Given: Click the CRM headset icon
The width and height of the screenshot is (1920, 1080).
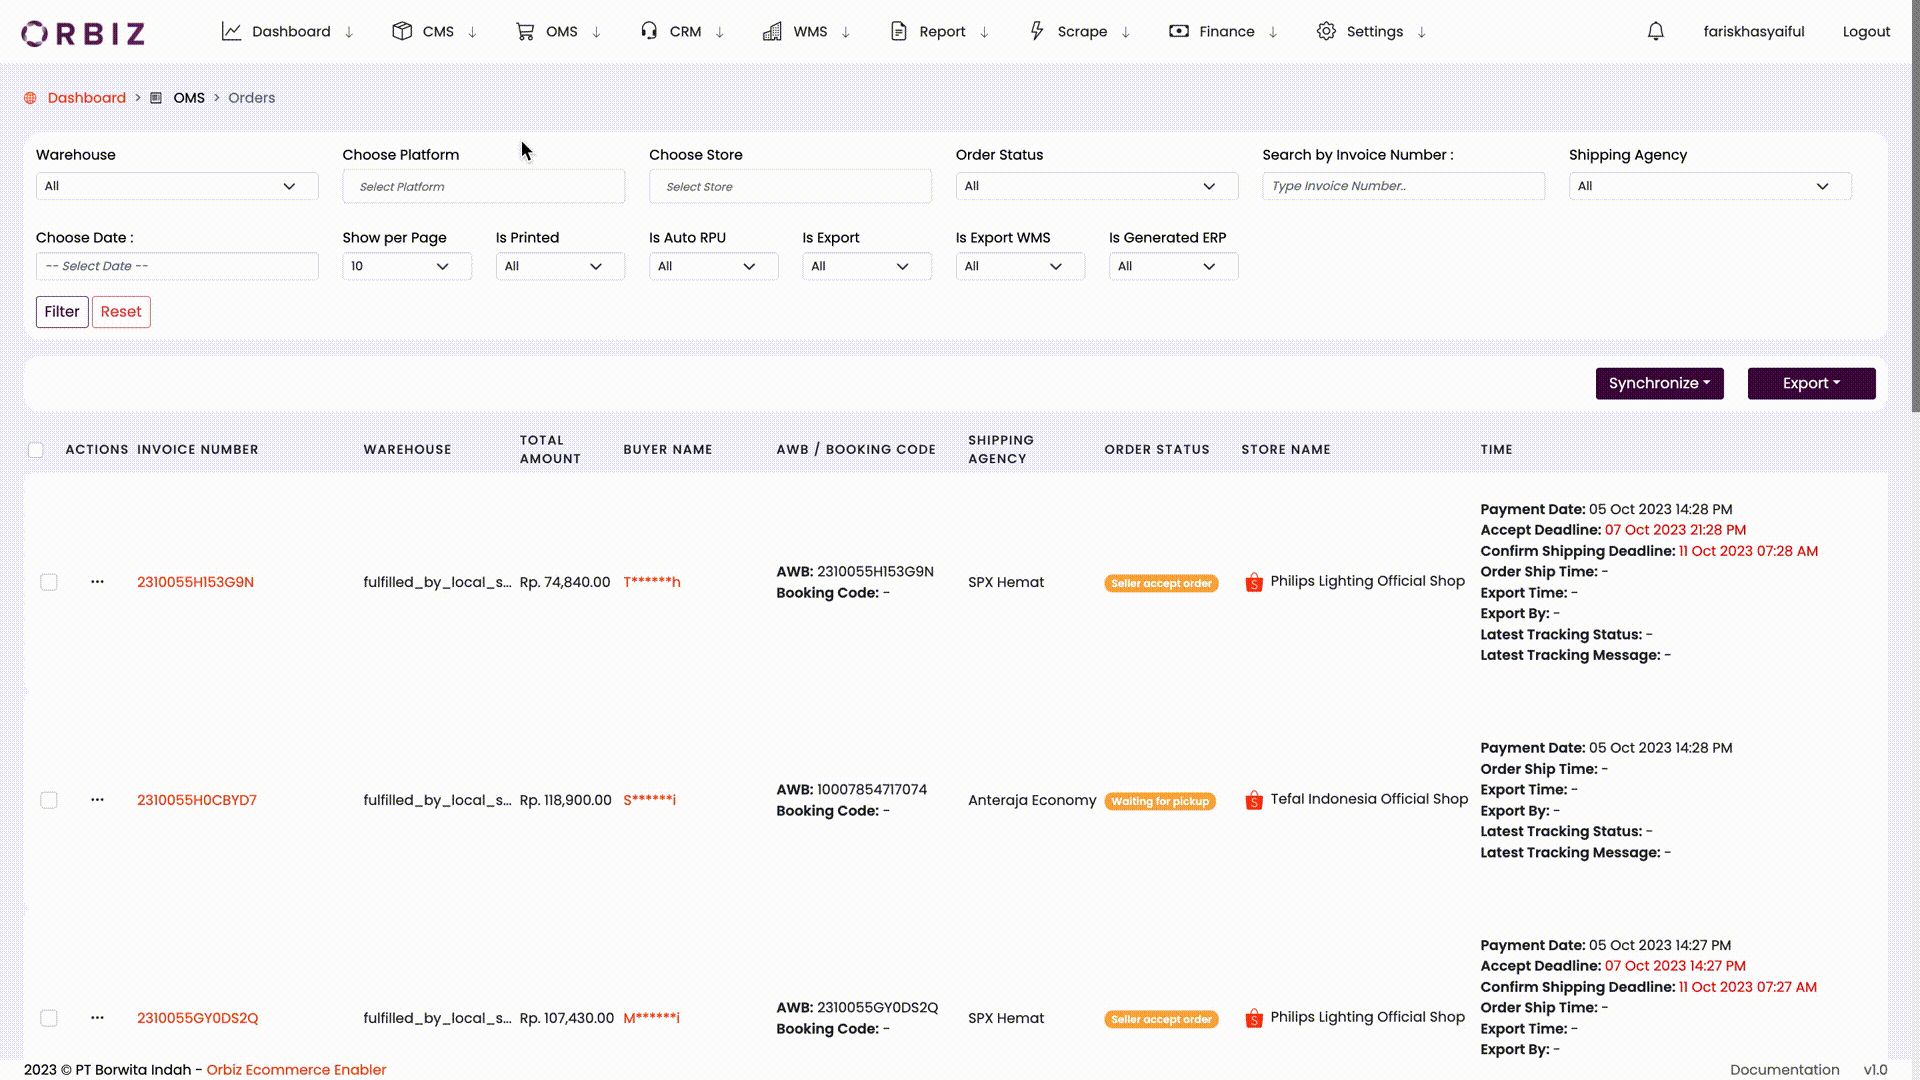Looking at the screenshot, I should [x=649, y=31].
